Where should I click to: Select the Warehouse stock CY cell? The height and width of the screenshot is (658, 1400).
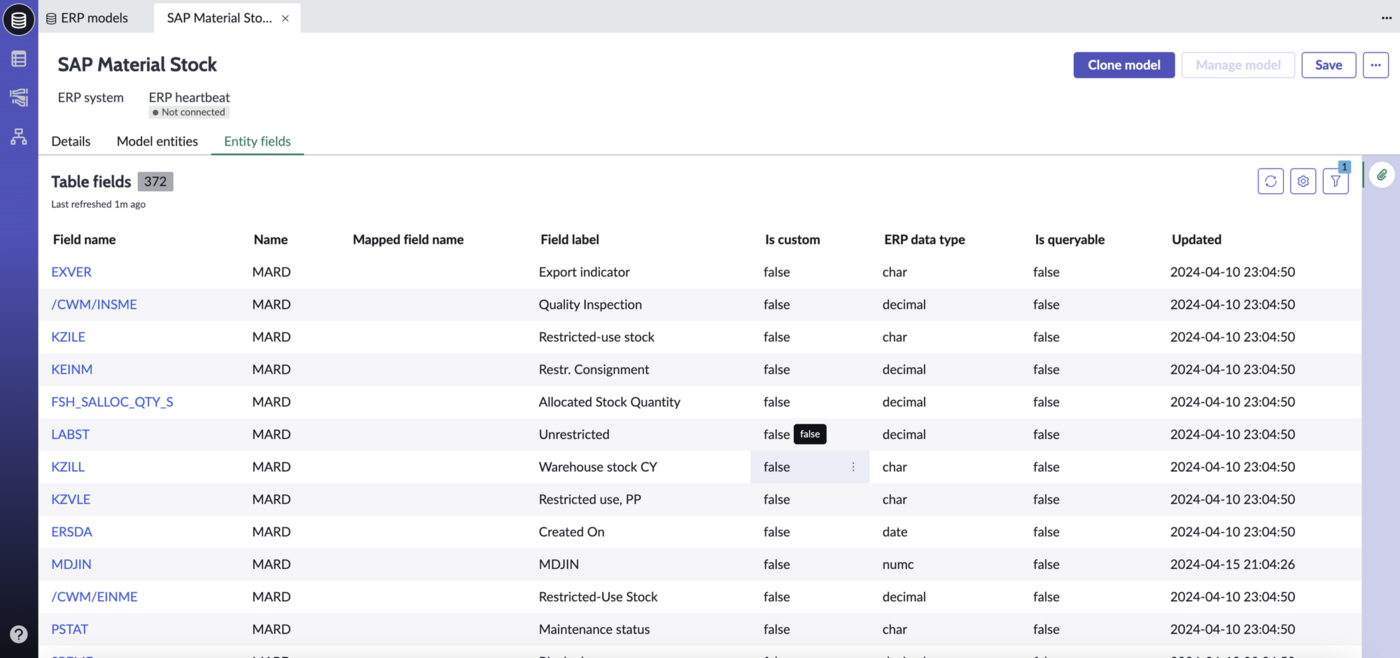pos(598,467)
